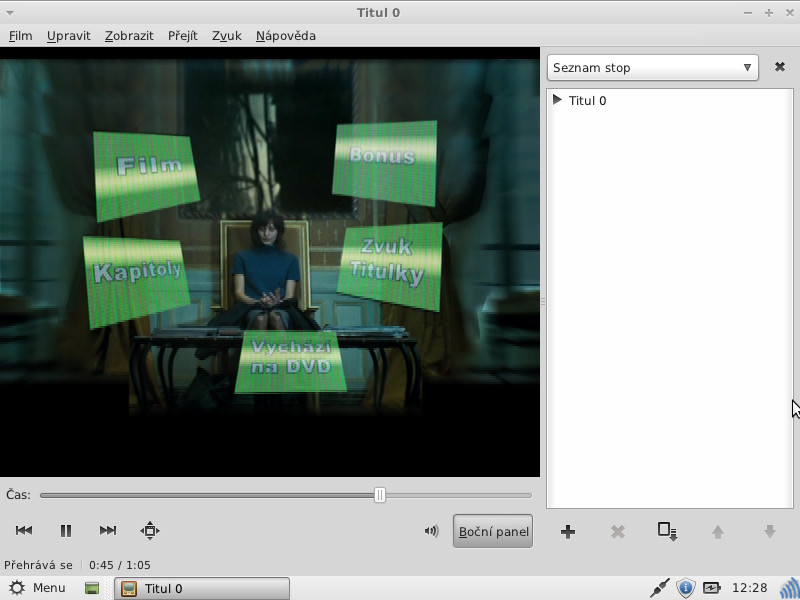Save the playlist to a file

667,531
